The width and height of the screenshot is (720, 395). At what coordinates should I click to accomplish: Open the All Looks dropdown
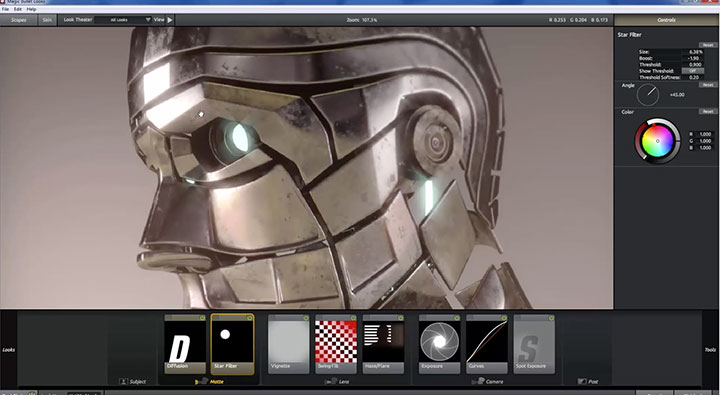pyautogui.click(x=122, y=20)
